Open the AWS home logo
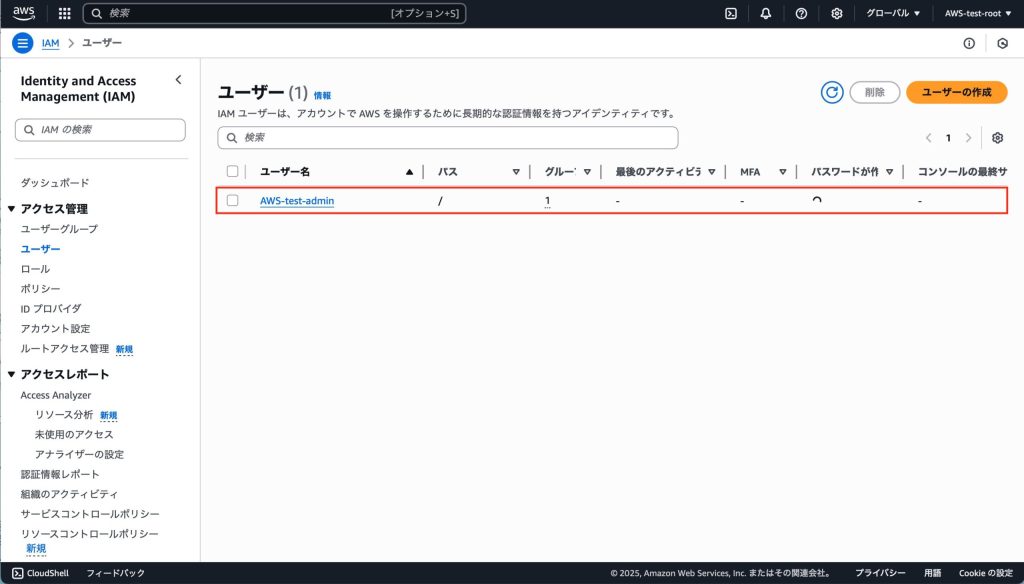The image size is (1024, 584). 24,13
